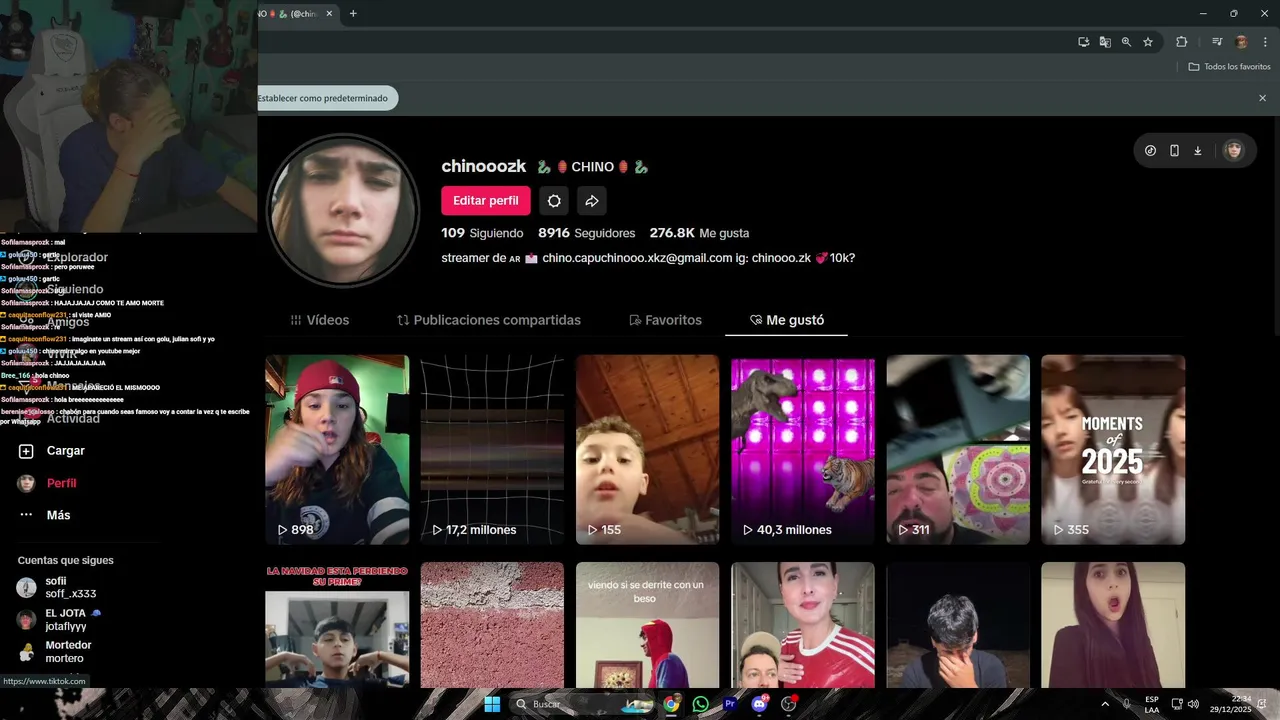This screenshot has width=1280, height=720.
Task: Open Perfil in the sidebar
Action: 48,483
